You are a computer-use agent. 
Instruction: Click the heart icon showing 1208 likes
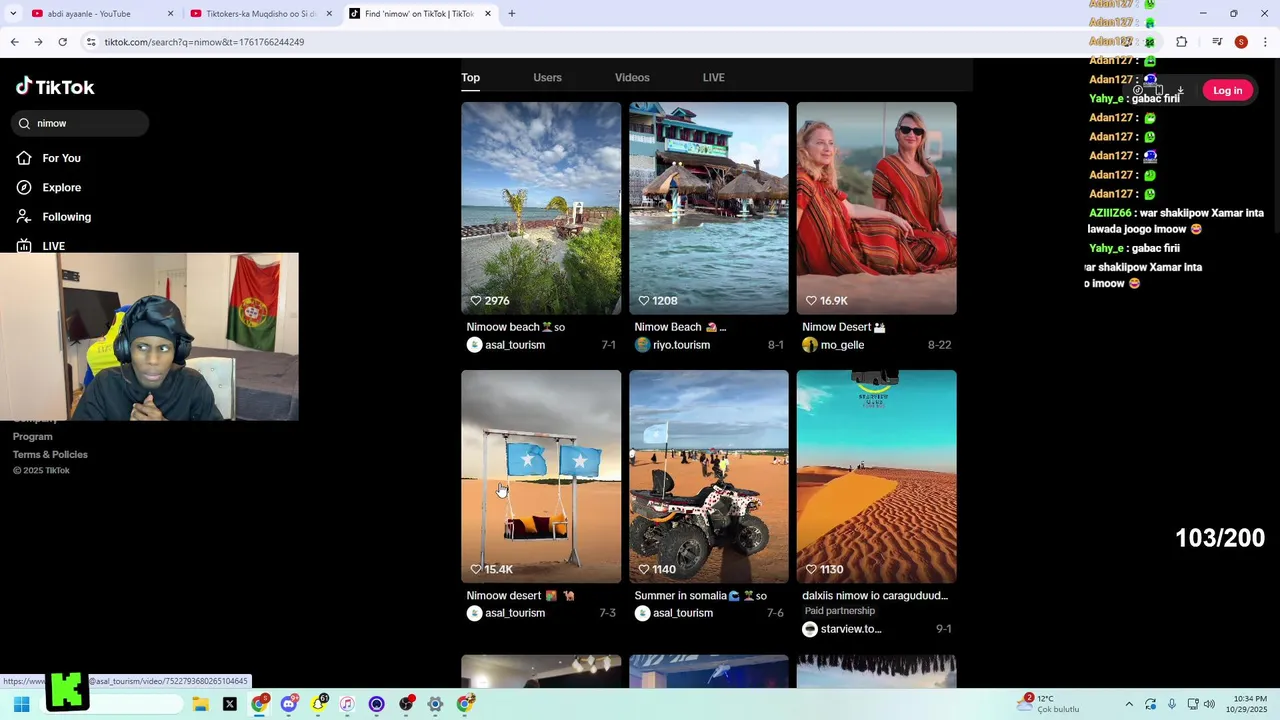(644, 300)
